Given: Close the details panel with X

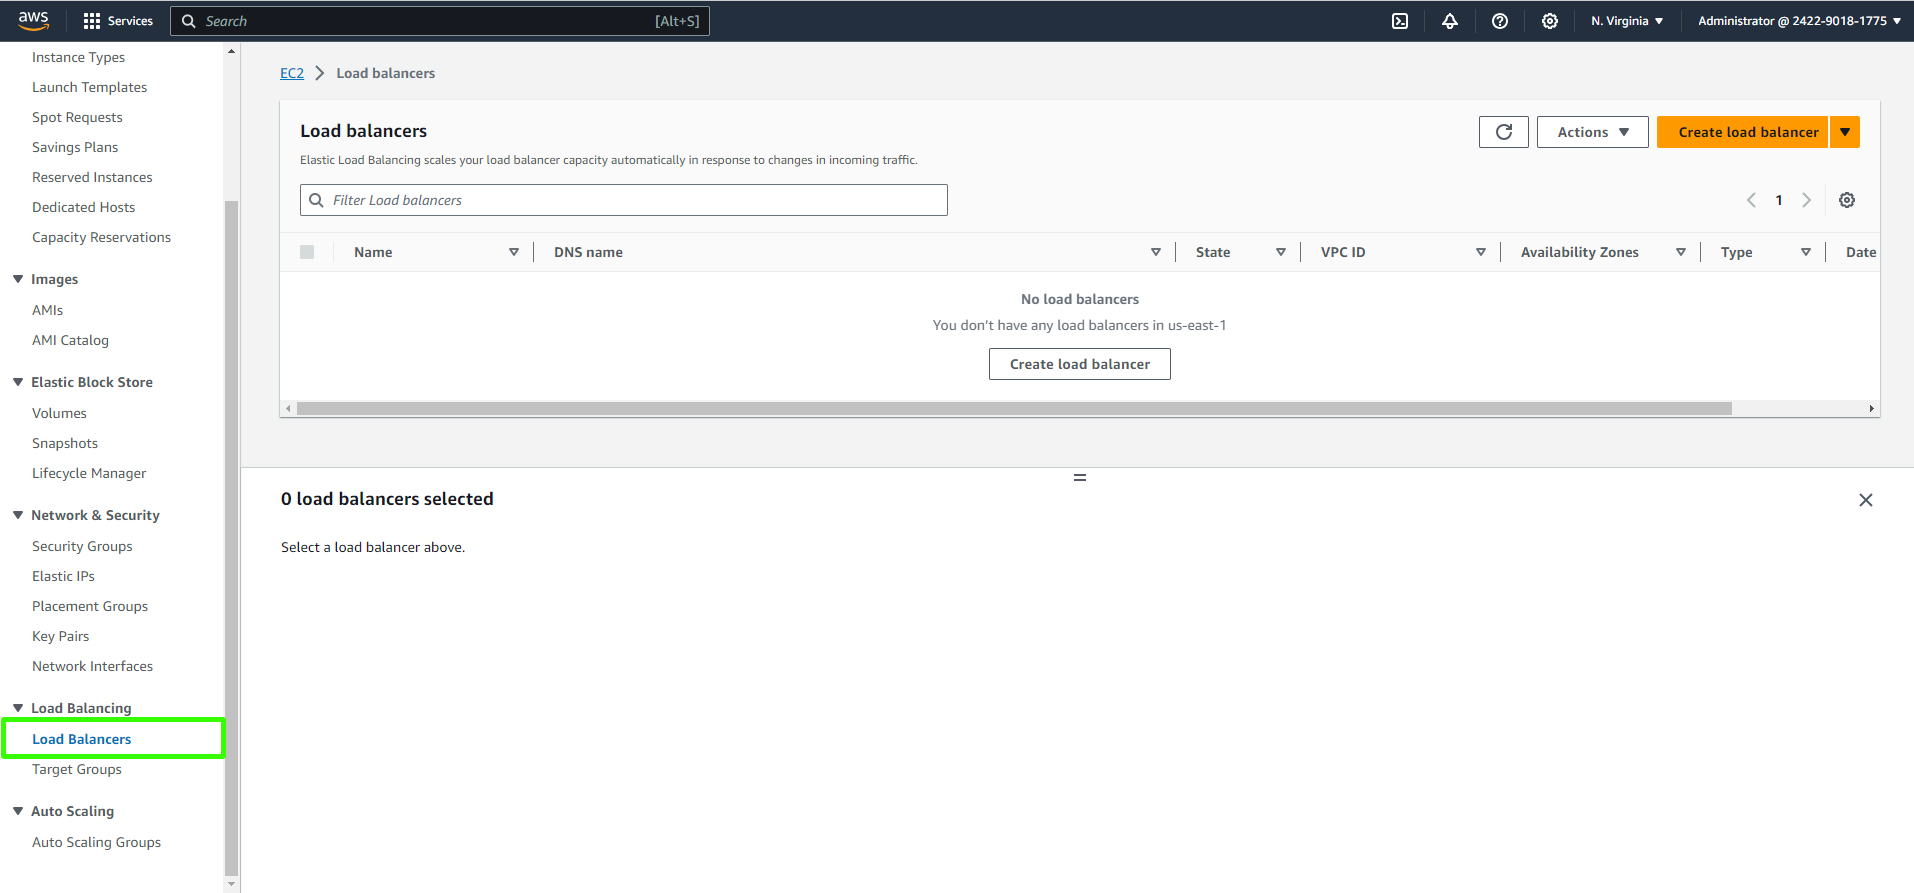Looking at the screenshot, I should pyautogui.click(x=1866, y=500).
